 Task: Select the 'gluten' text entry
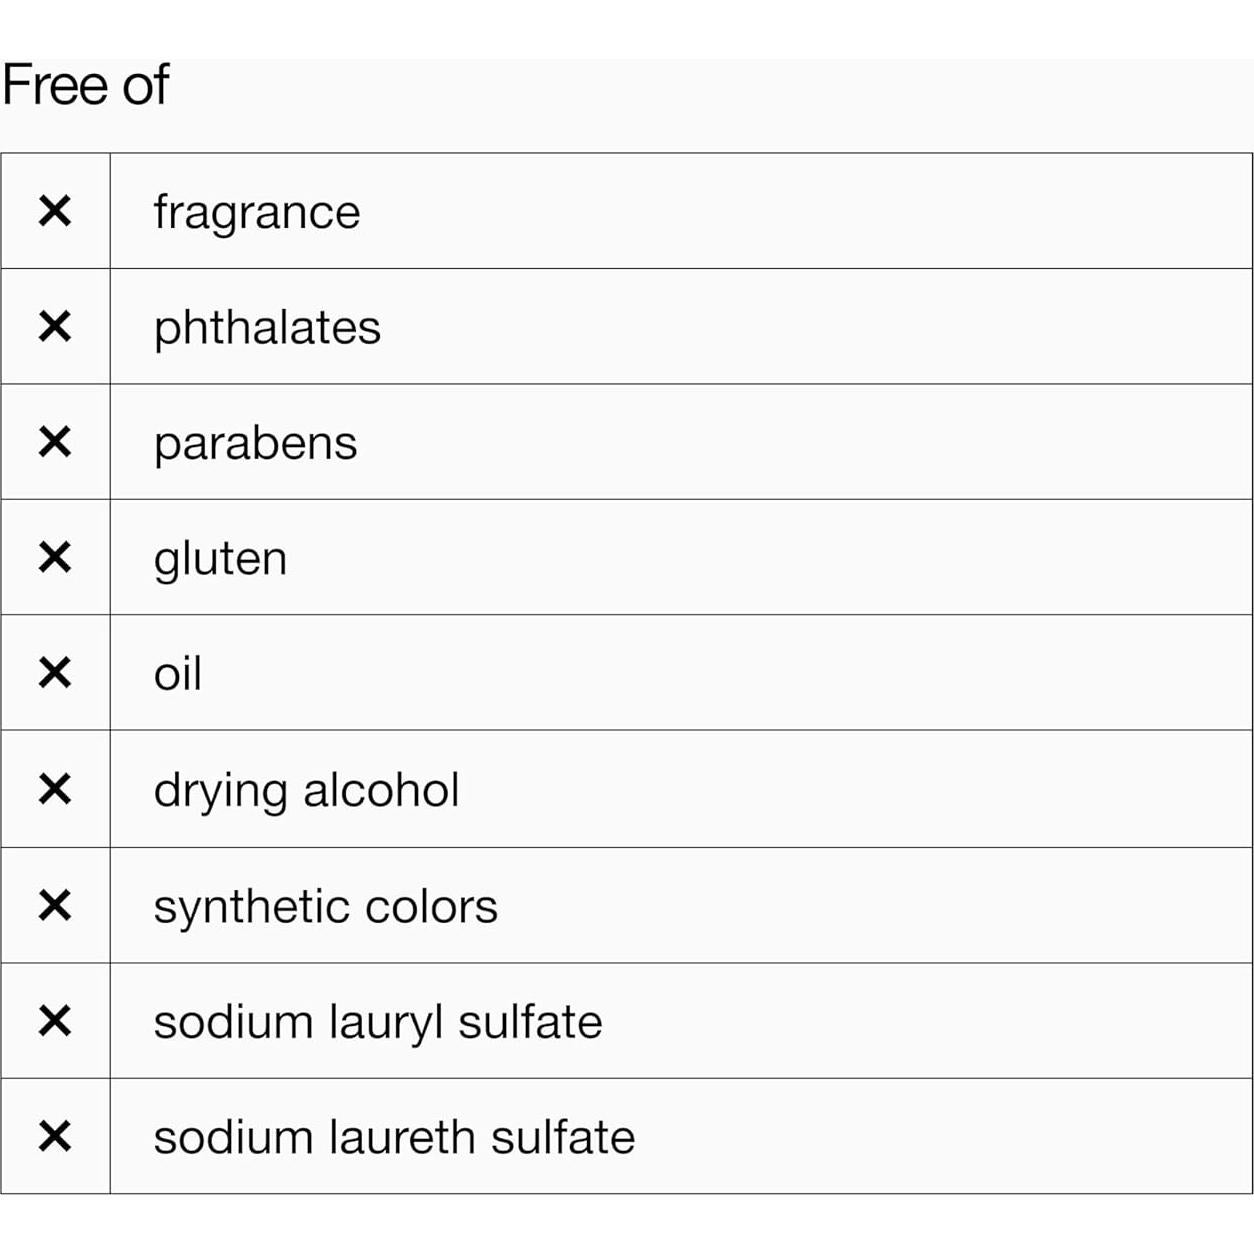point(220,558)
